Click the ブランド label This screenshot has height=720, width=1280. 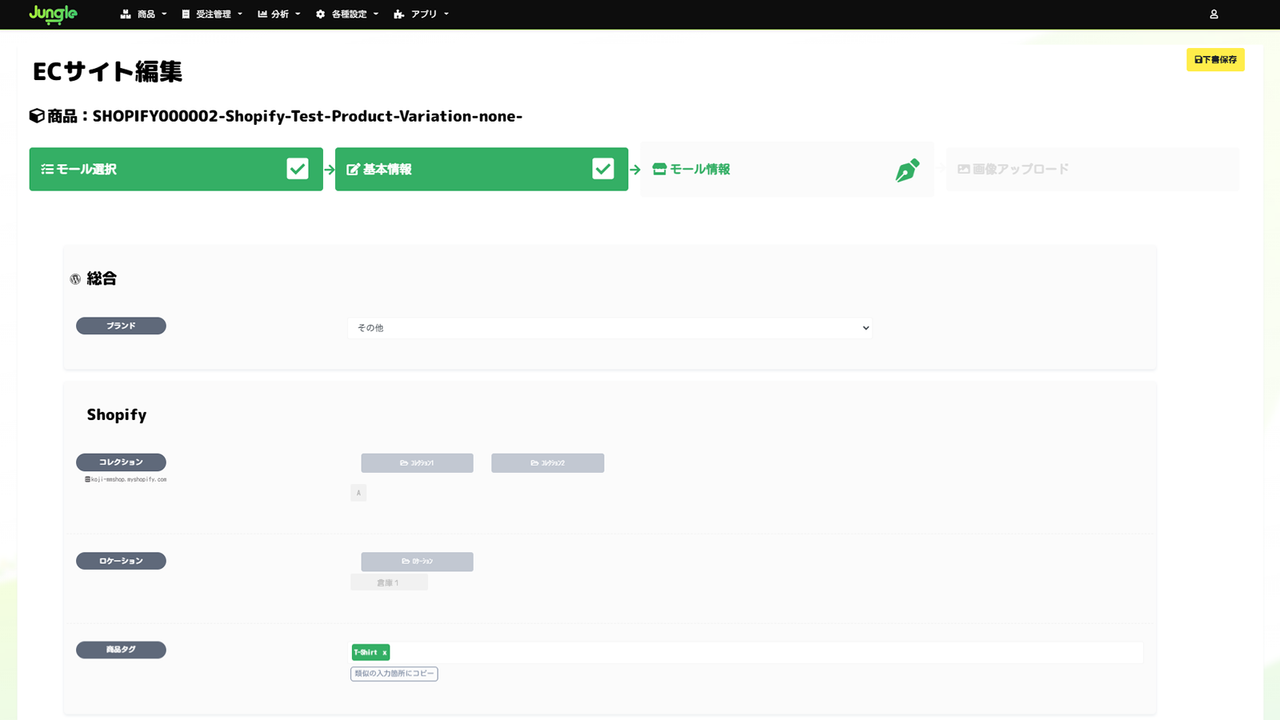(x=121, y=326)
